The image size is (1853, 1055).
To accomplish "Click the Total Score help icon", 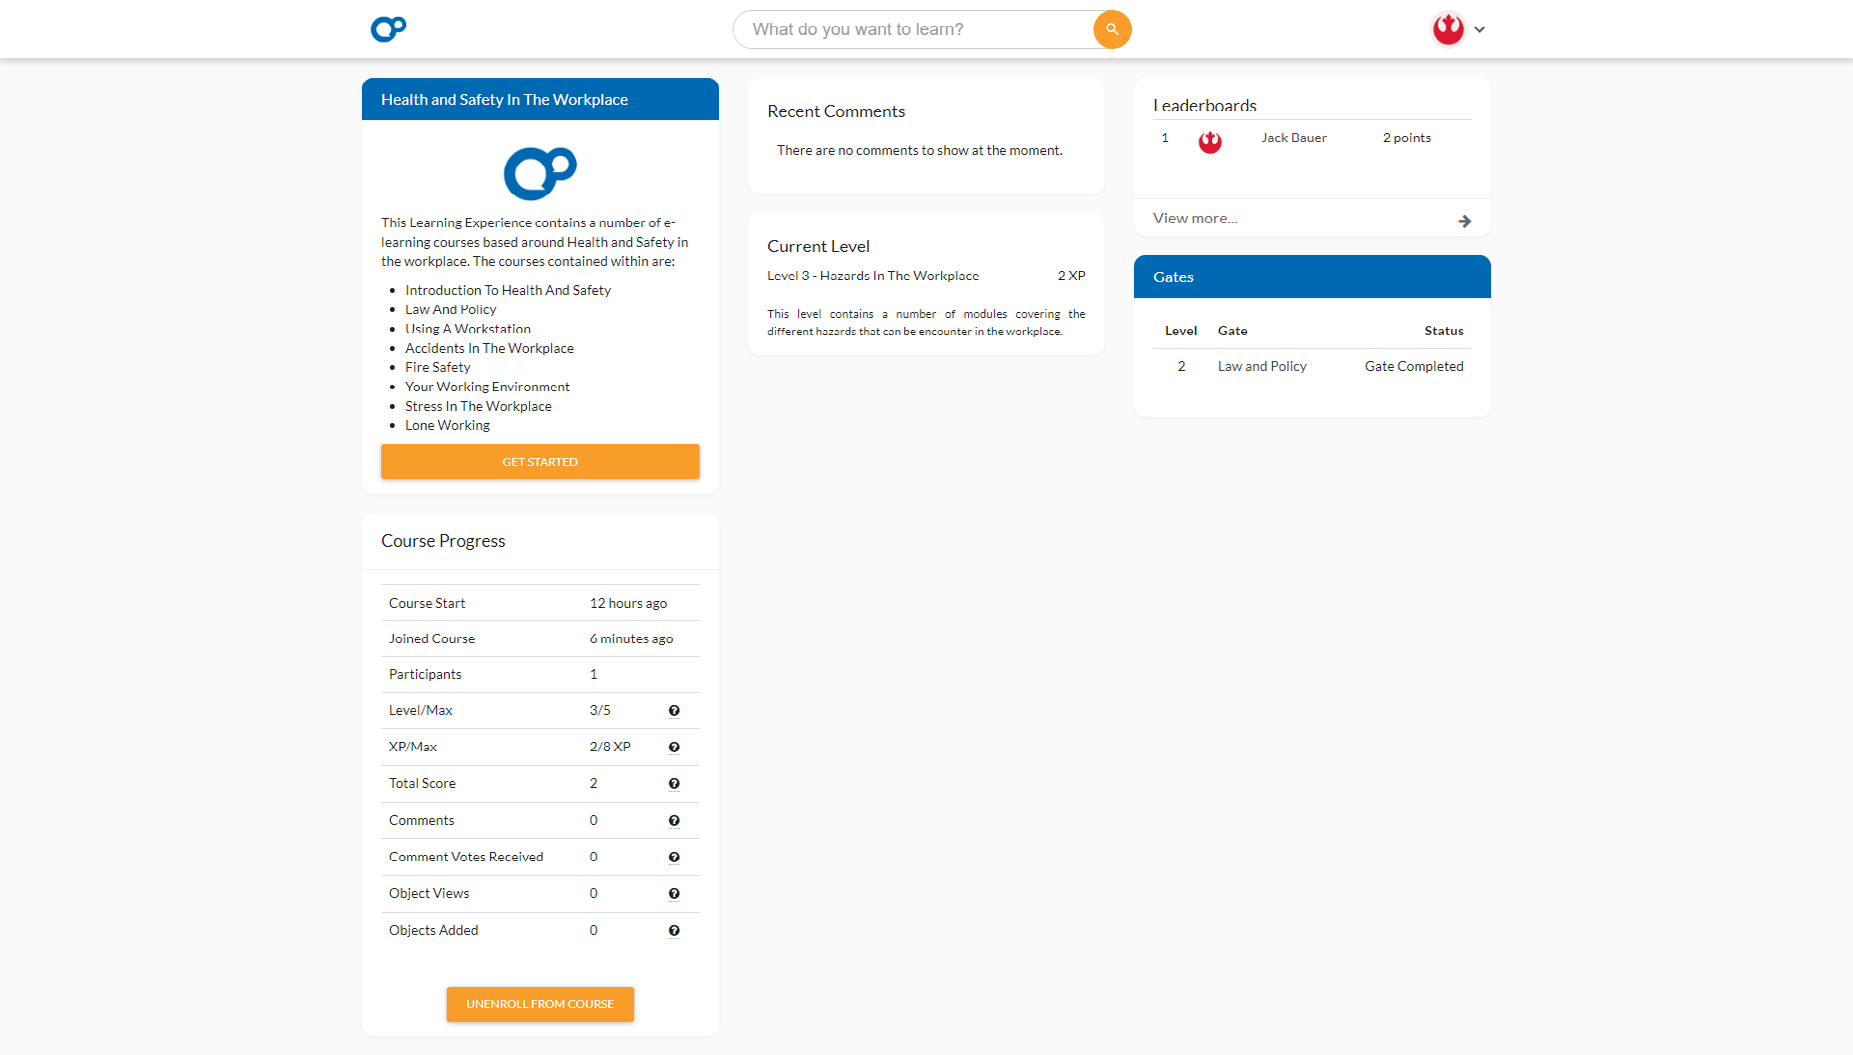I will 674,784.
